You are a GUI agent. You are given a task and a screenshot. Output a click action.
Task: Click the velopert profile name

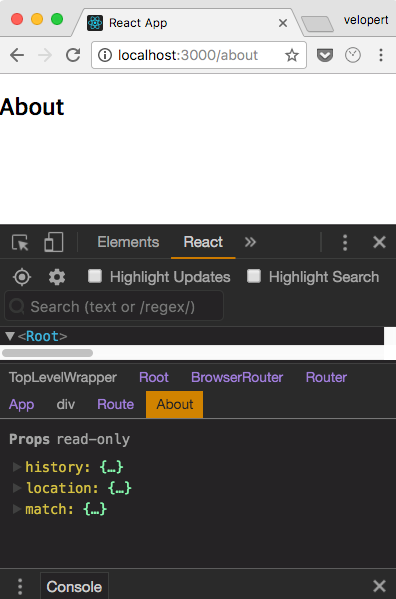[365, 20]
